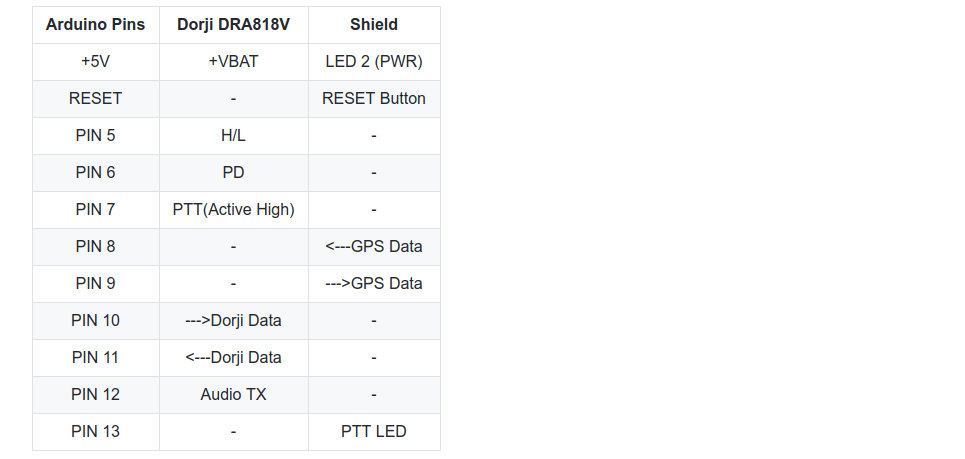Click the --->Dorji Data cell

233,321
